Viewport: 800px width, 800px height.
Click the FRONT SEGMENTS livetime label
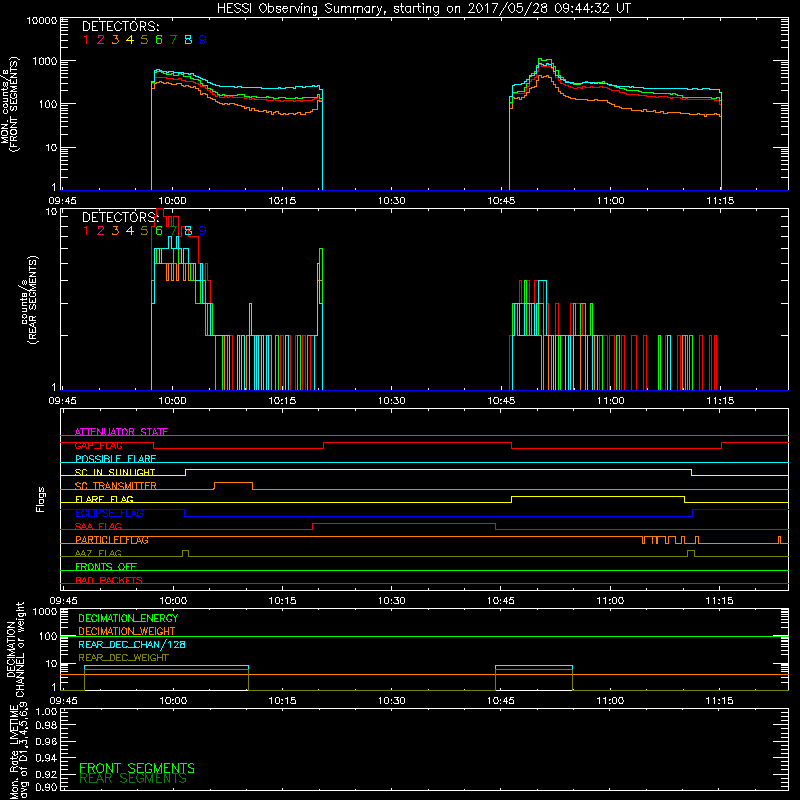(x=137, y=768)
